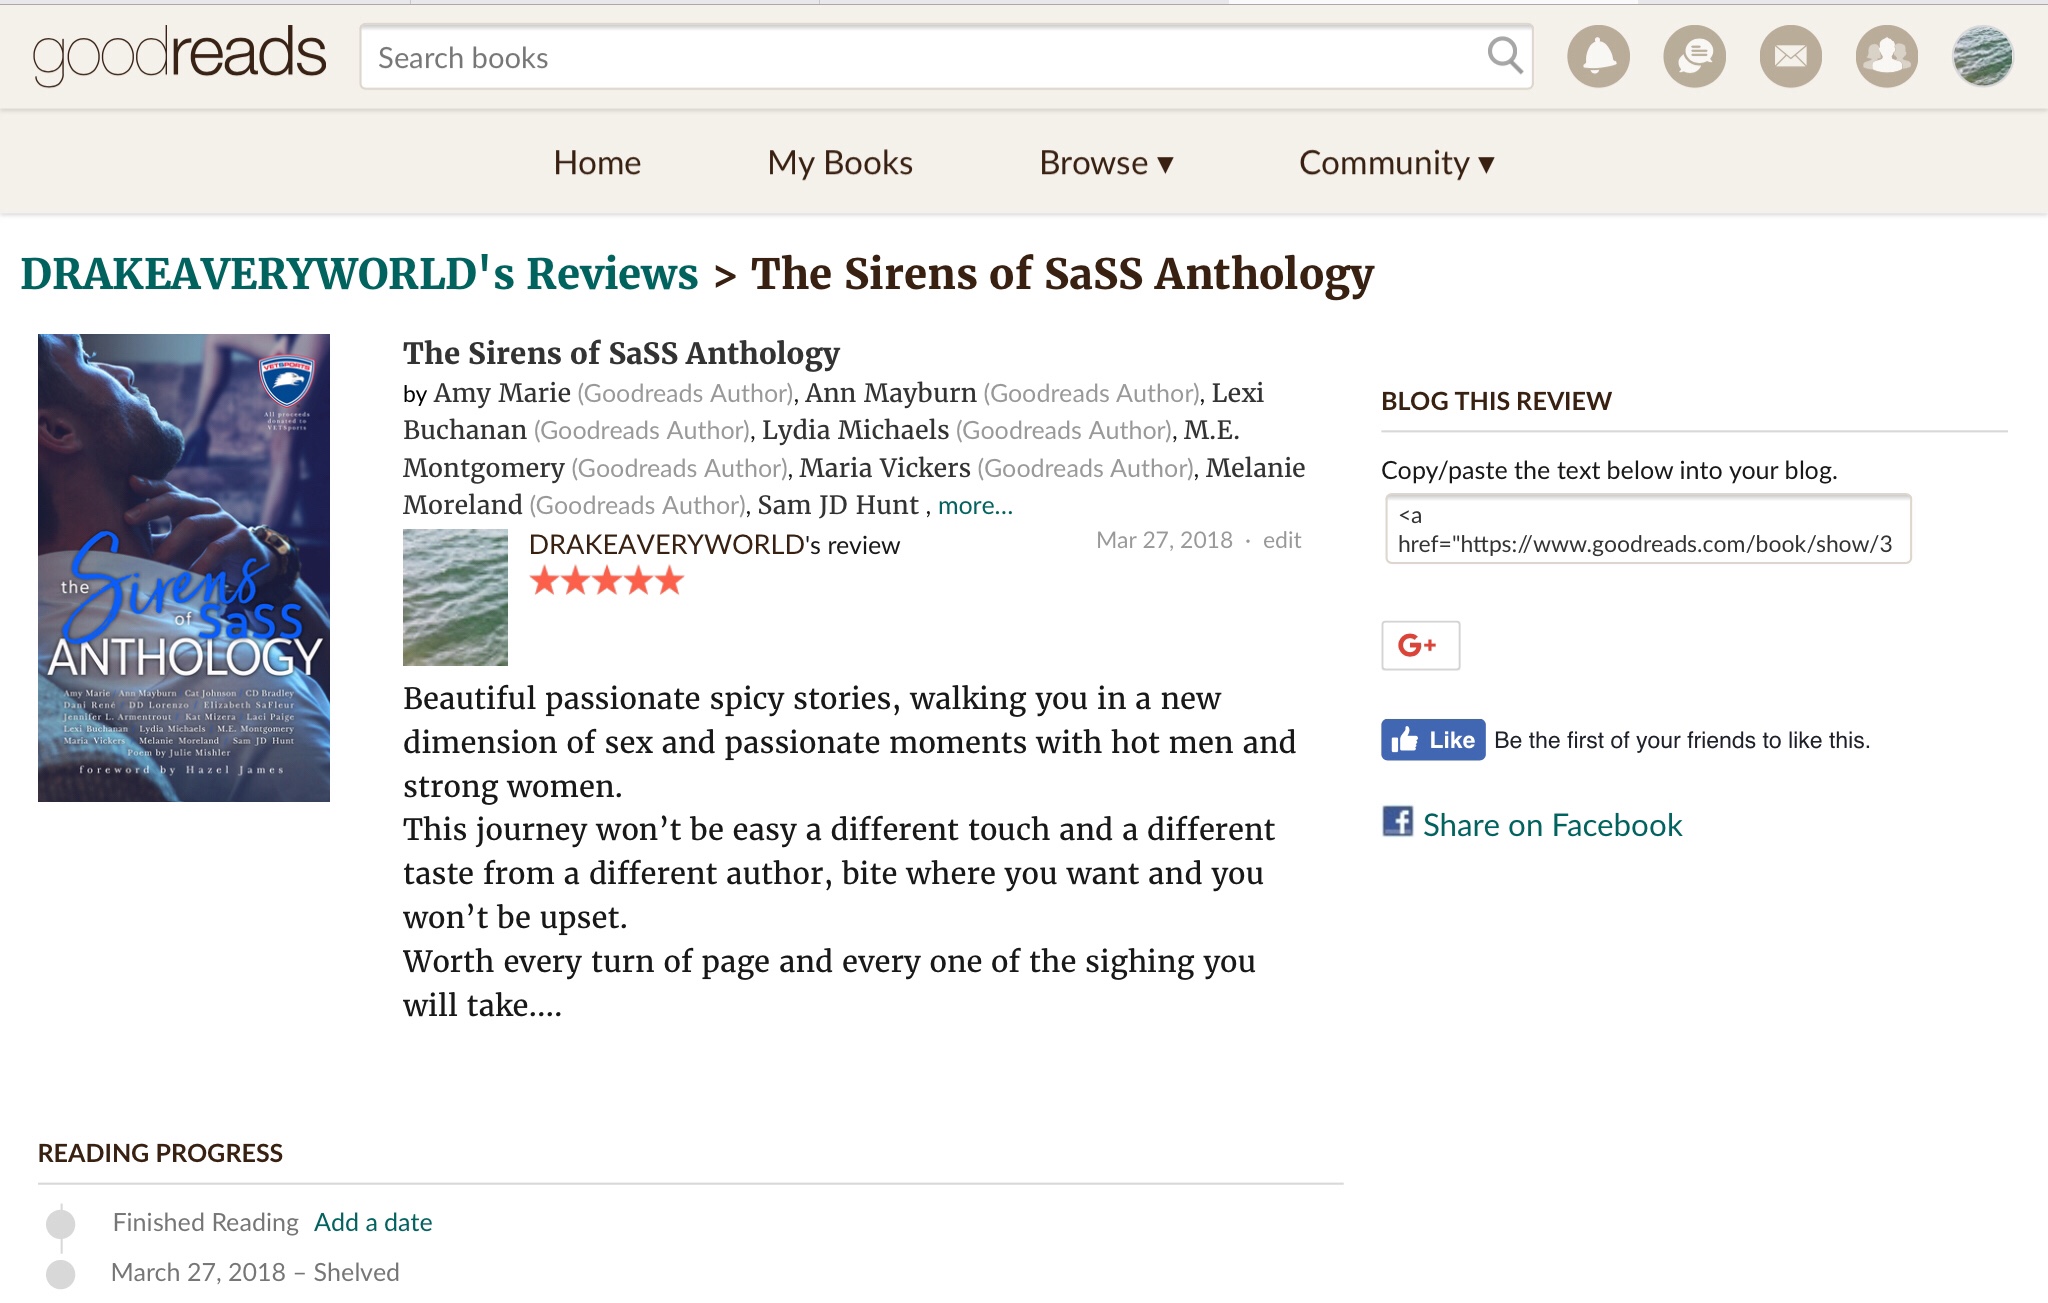Viewport: 2048px width, 1303px height.
Task: Open the discussions chat bubble icon
Action: click(x=1694, y=57)
